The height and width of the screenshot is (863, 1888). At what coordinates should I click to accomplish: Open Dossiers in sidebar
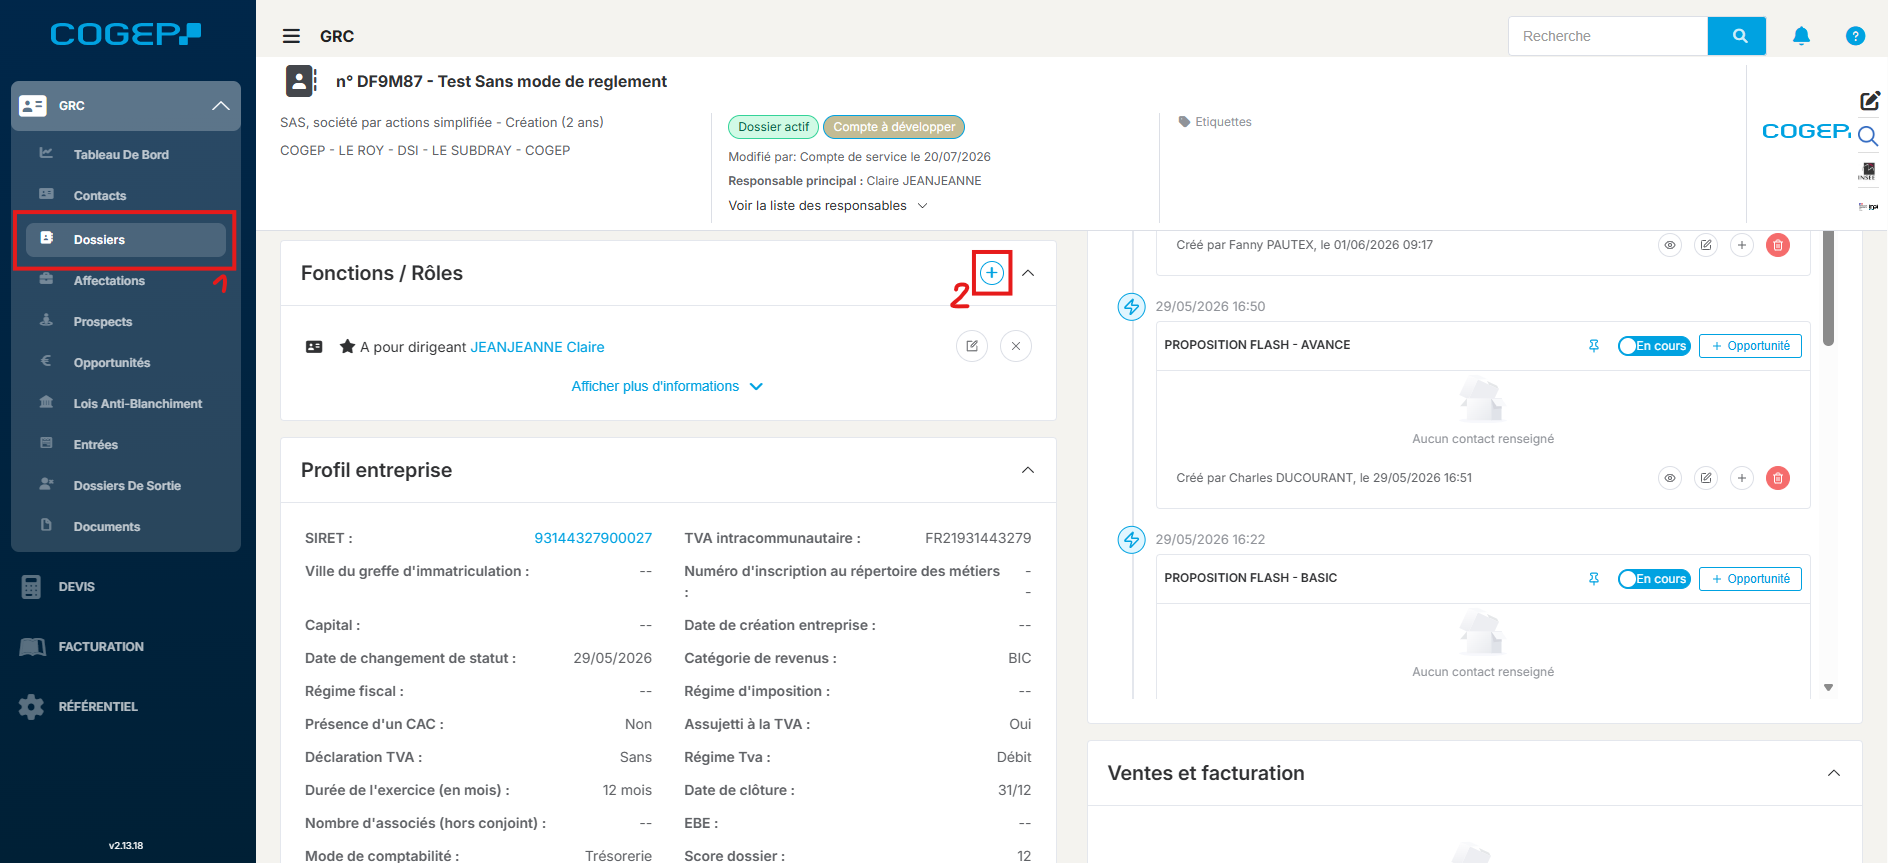pyautogui.click(x=126, y=240)
